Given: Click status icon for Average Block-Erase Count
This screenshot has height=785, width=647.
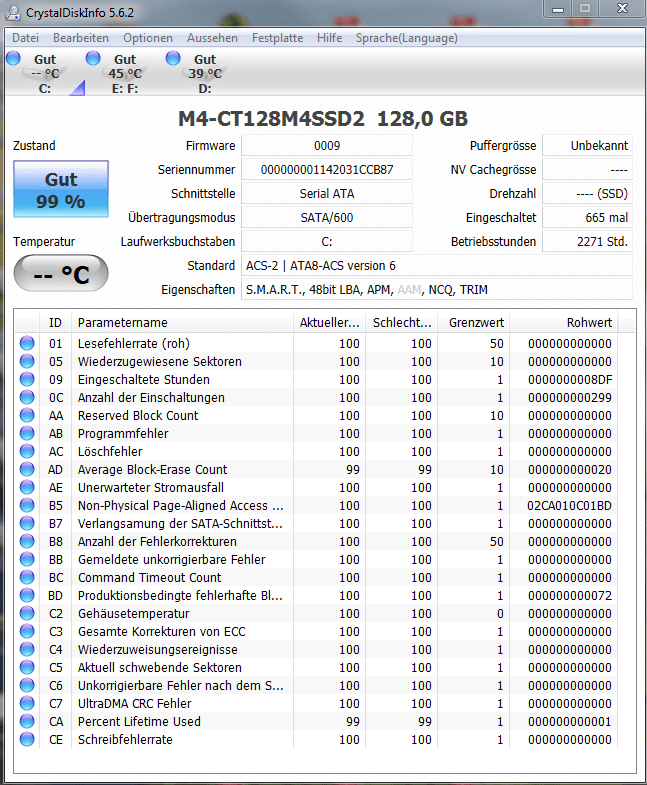Looking at the screenshot, I should 27,470.
